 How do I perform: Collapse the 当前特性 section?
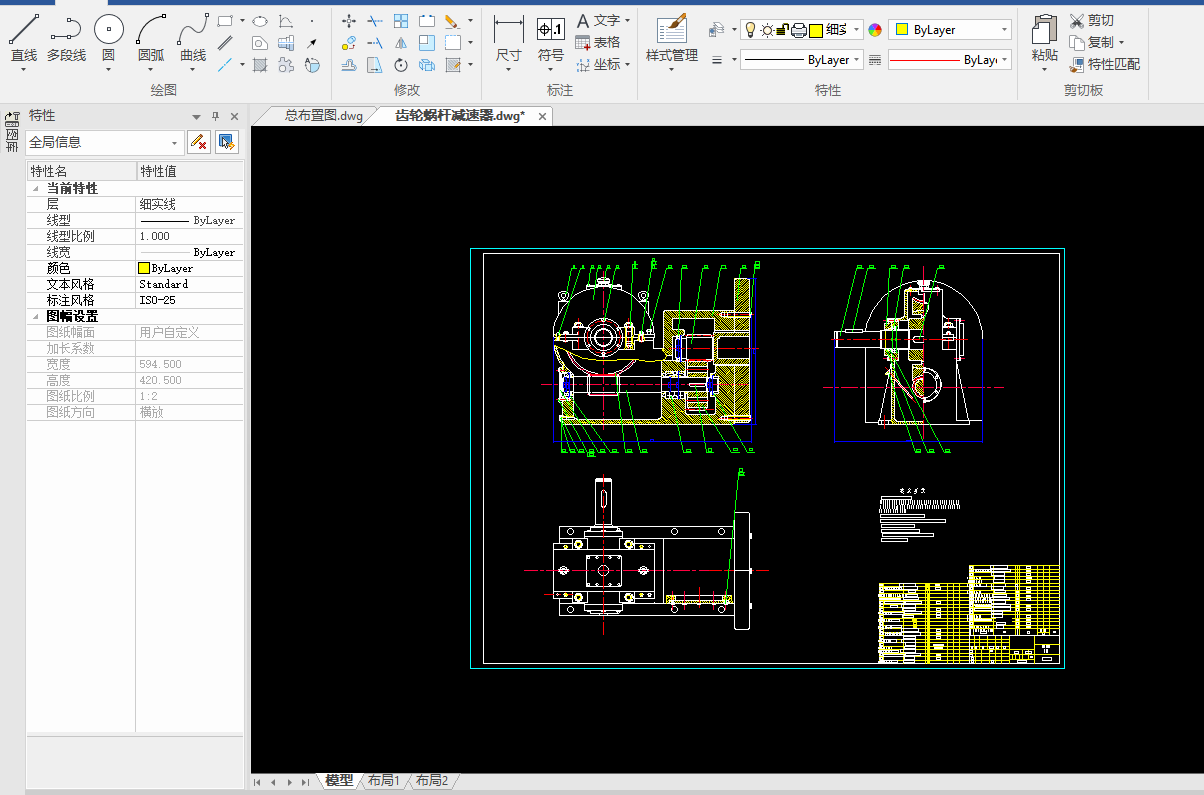pos(37,188)
